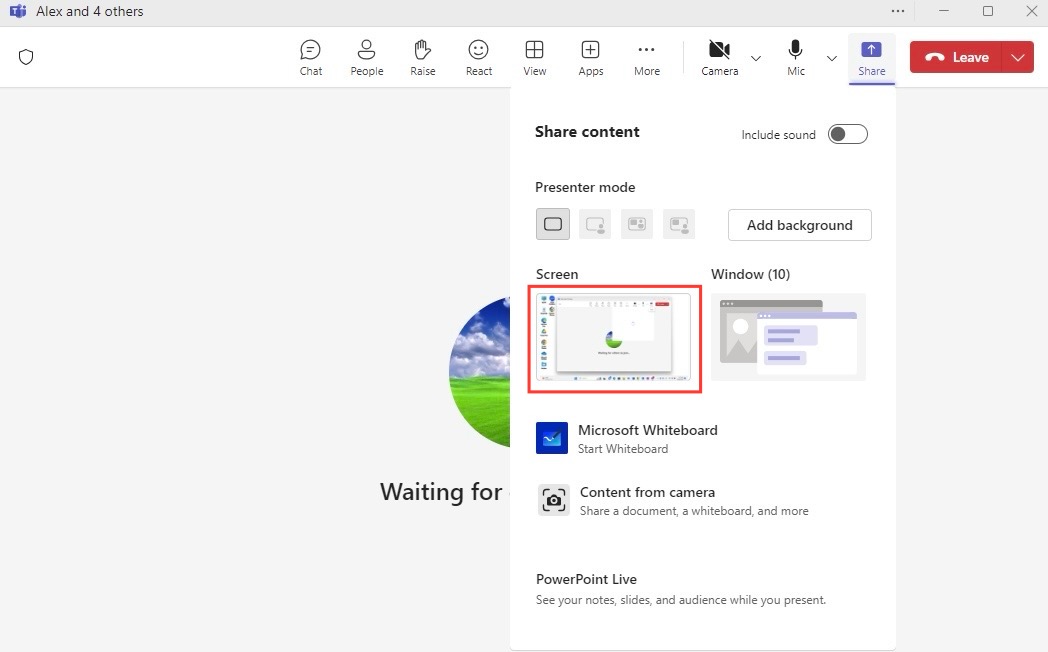Turn on the Camera

[x=719, y=57]
